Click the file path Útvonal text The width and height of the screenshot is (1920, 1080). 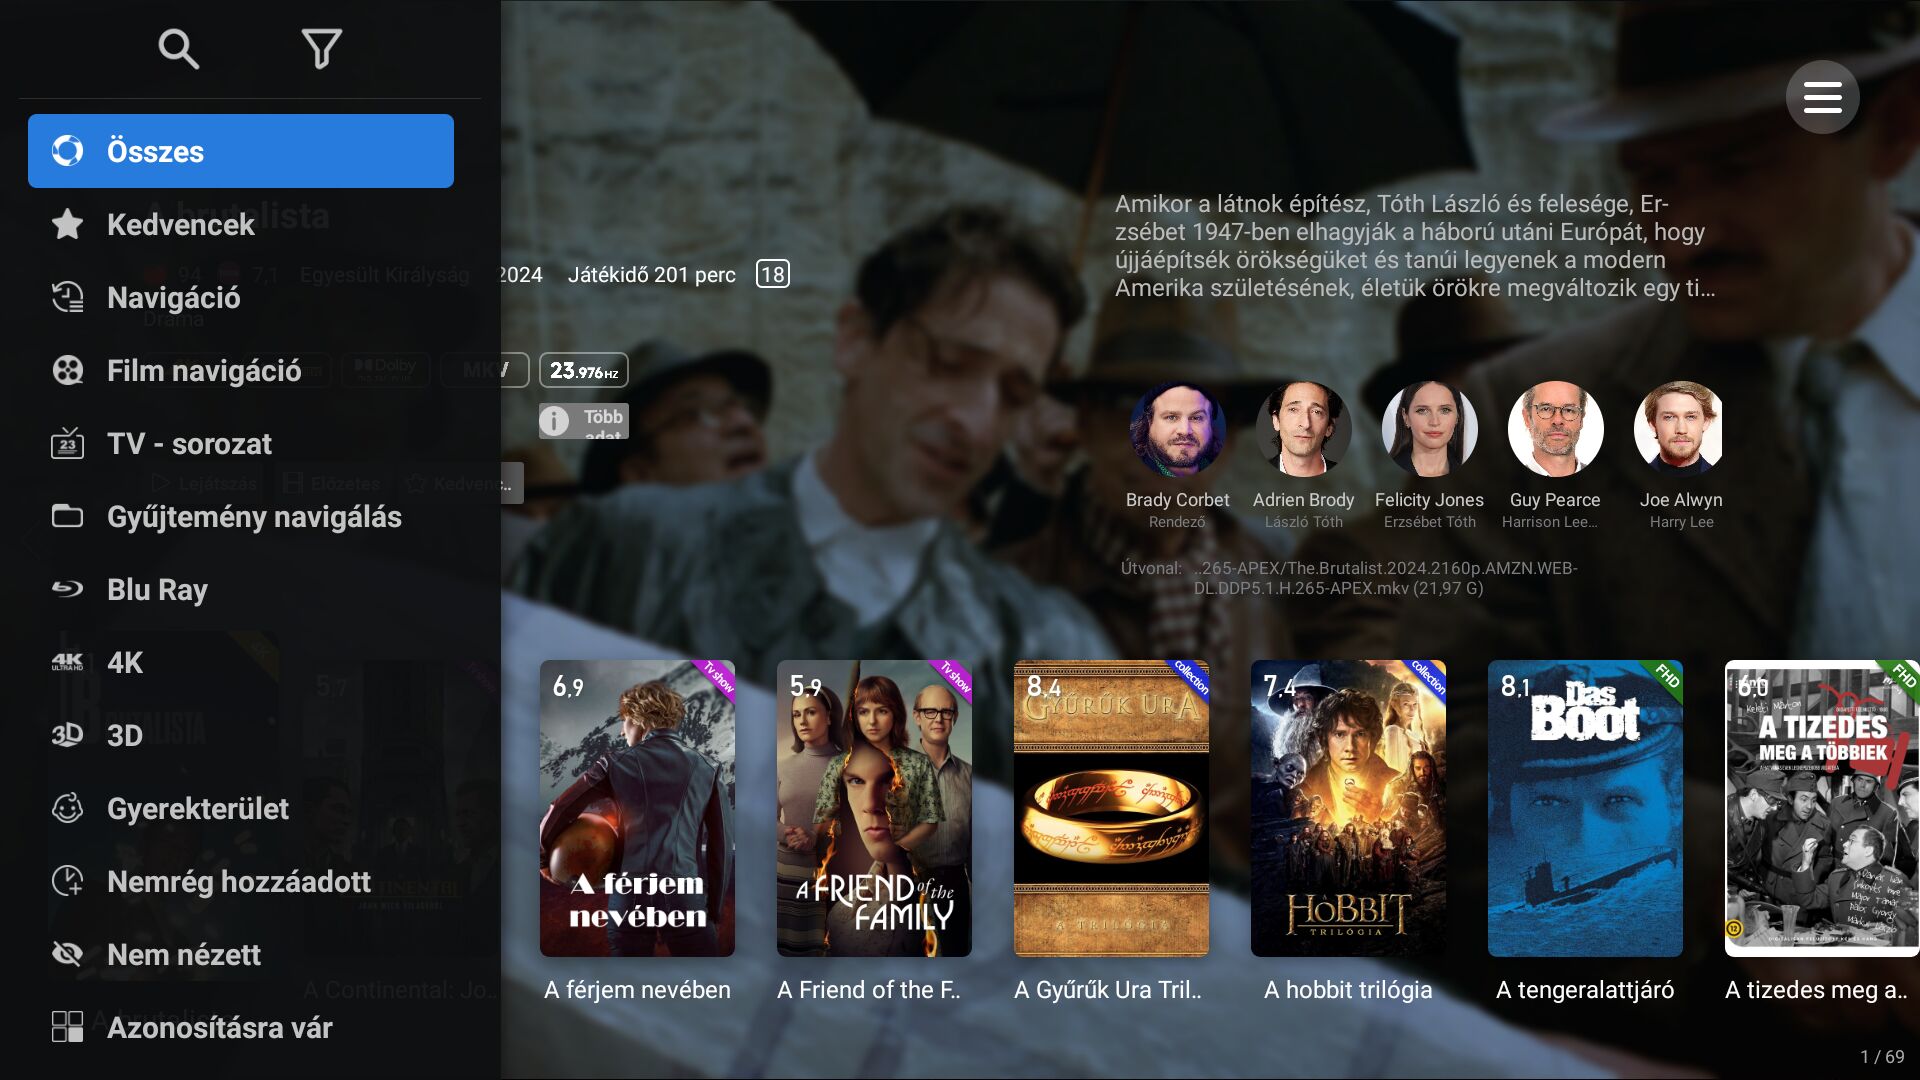click(x=1349, y=578)
